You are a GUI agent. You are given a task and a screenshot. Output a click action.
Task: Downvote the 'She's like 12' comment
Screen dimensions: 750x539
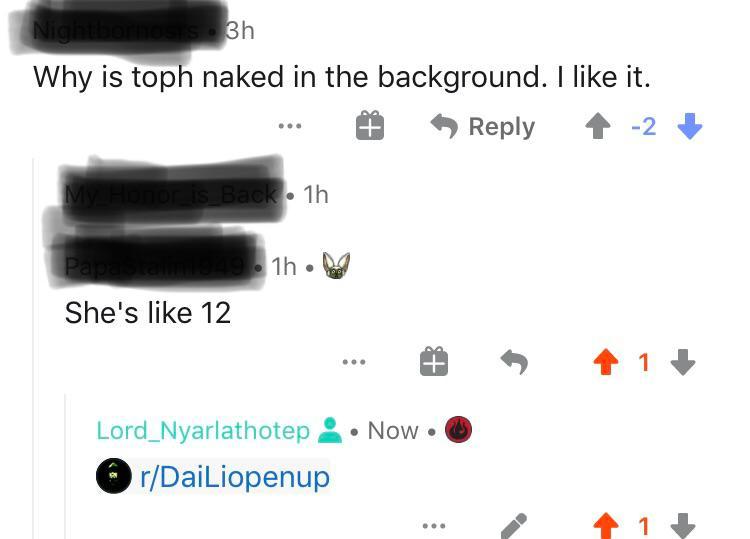click(683, 362)
